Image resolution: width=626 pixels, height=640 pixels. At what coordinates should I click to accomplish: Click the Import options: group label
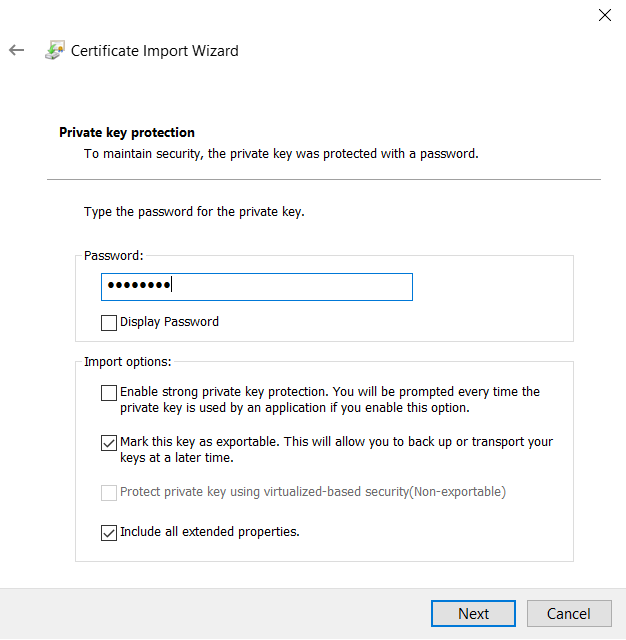coord(128,362)
